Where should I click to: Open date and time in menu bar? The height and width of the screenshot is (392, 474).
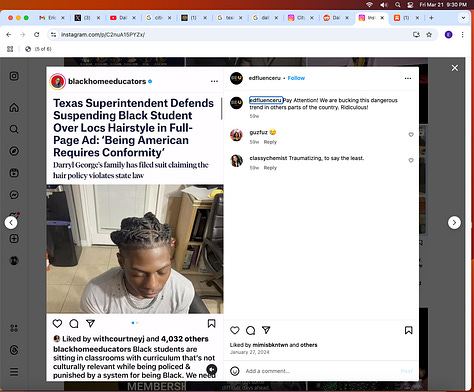tap(443, 5)
